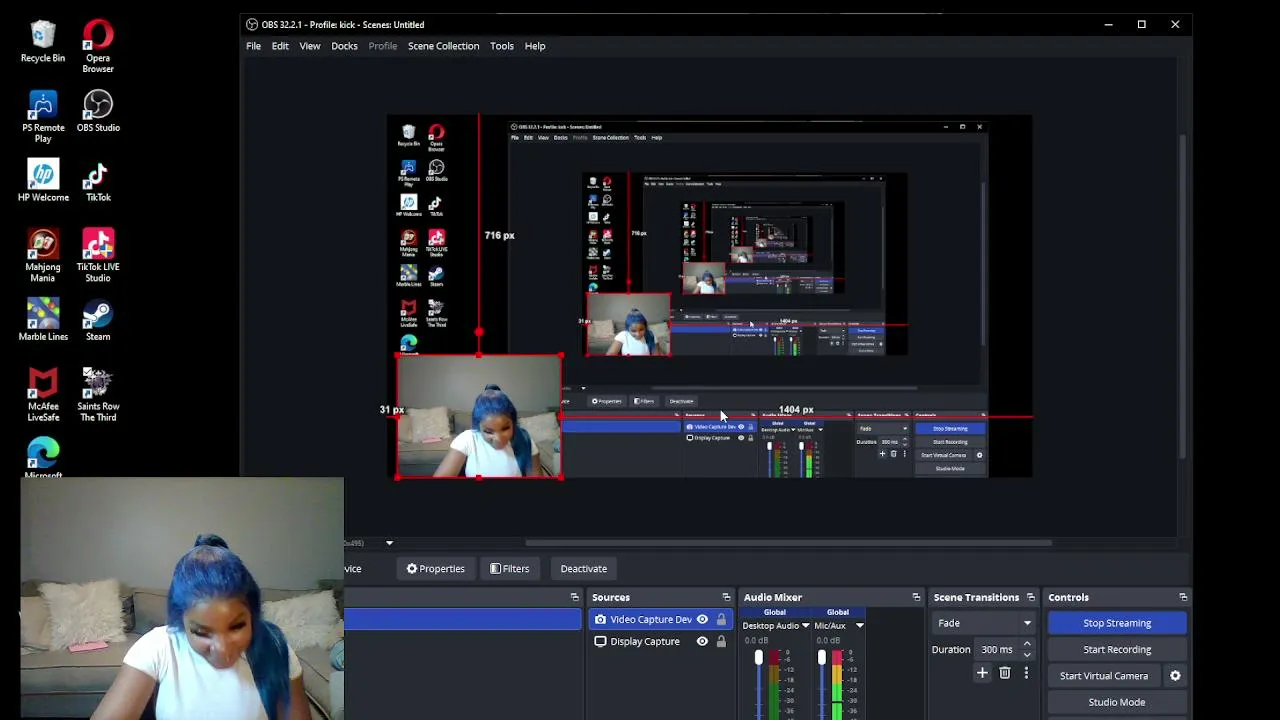1280x720 pixels.
Task: Open the Scene Collection menu
Action: click(443, 46)
